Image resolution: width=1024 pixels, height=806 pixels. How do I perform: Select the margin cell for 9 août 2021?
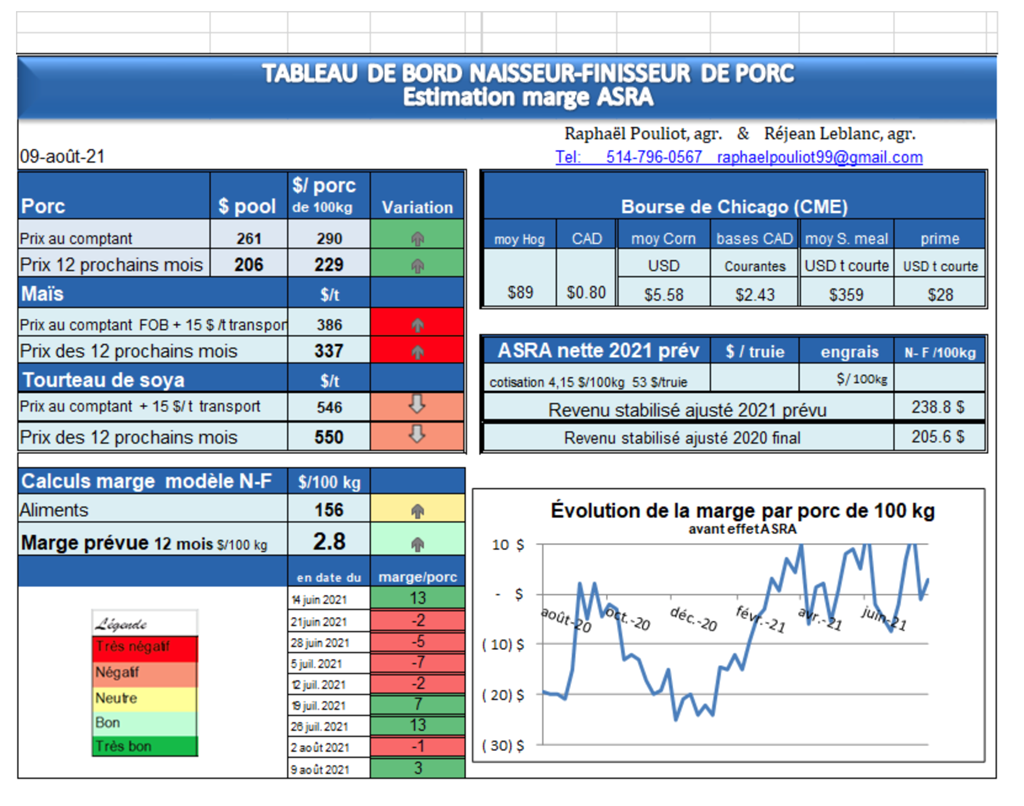(417, 769)
